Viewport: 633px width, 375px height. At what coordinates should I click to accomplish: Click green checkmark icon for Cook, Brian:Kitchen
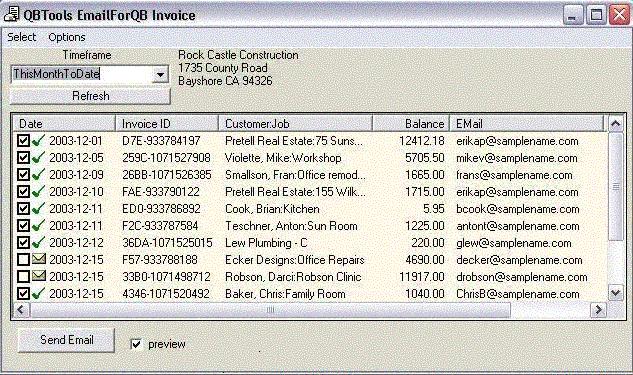click(x=38, y=208)
